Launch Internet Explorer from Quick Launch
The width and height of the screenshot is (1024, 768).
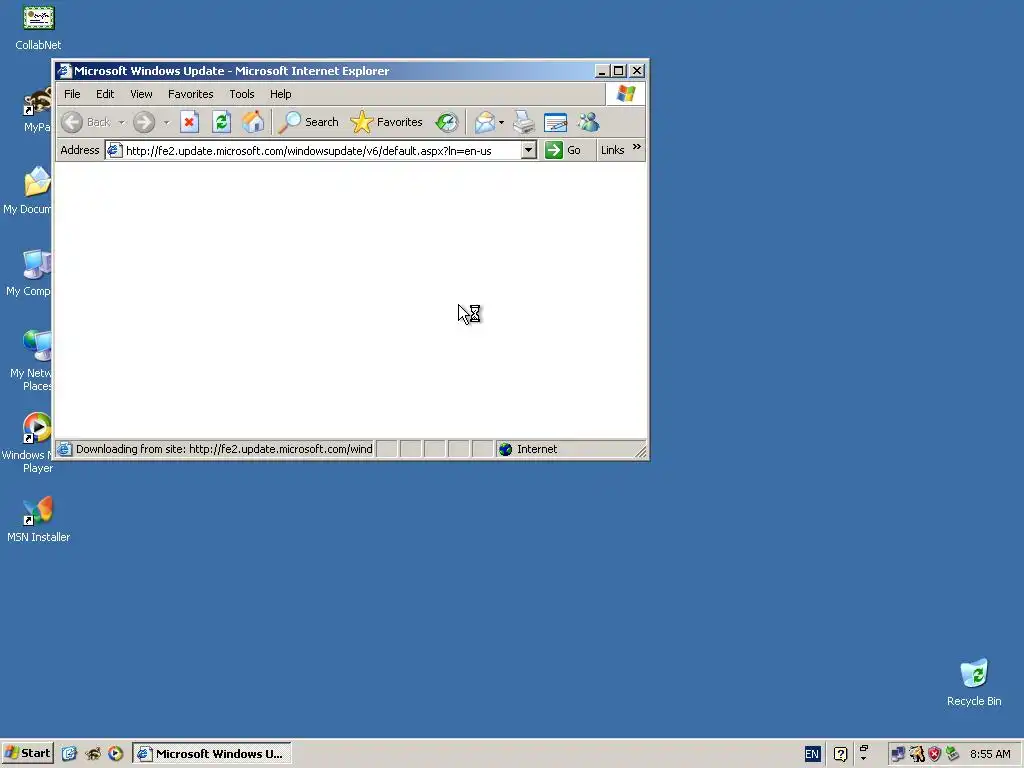pos(69,754)
